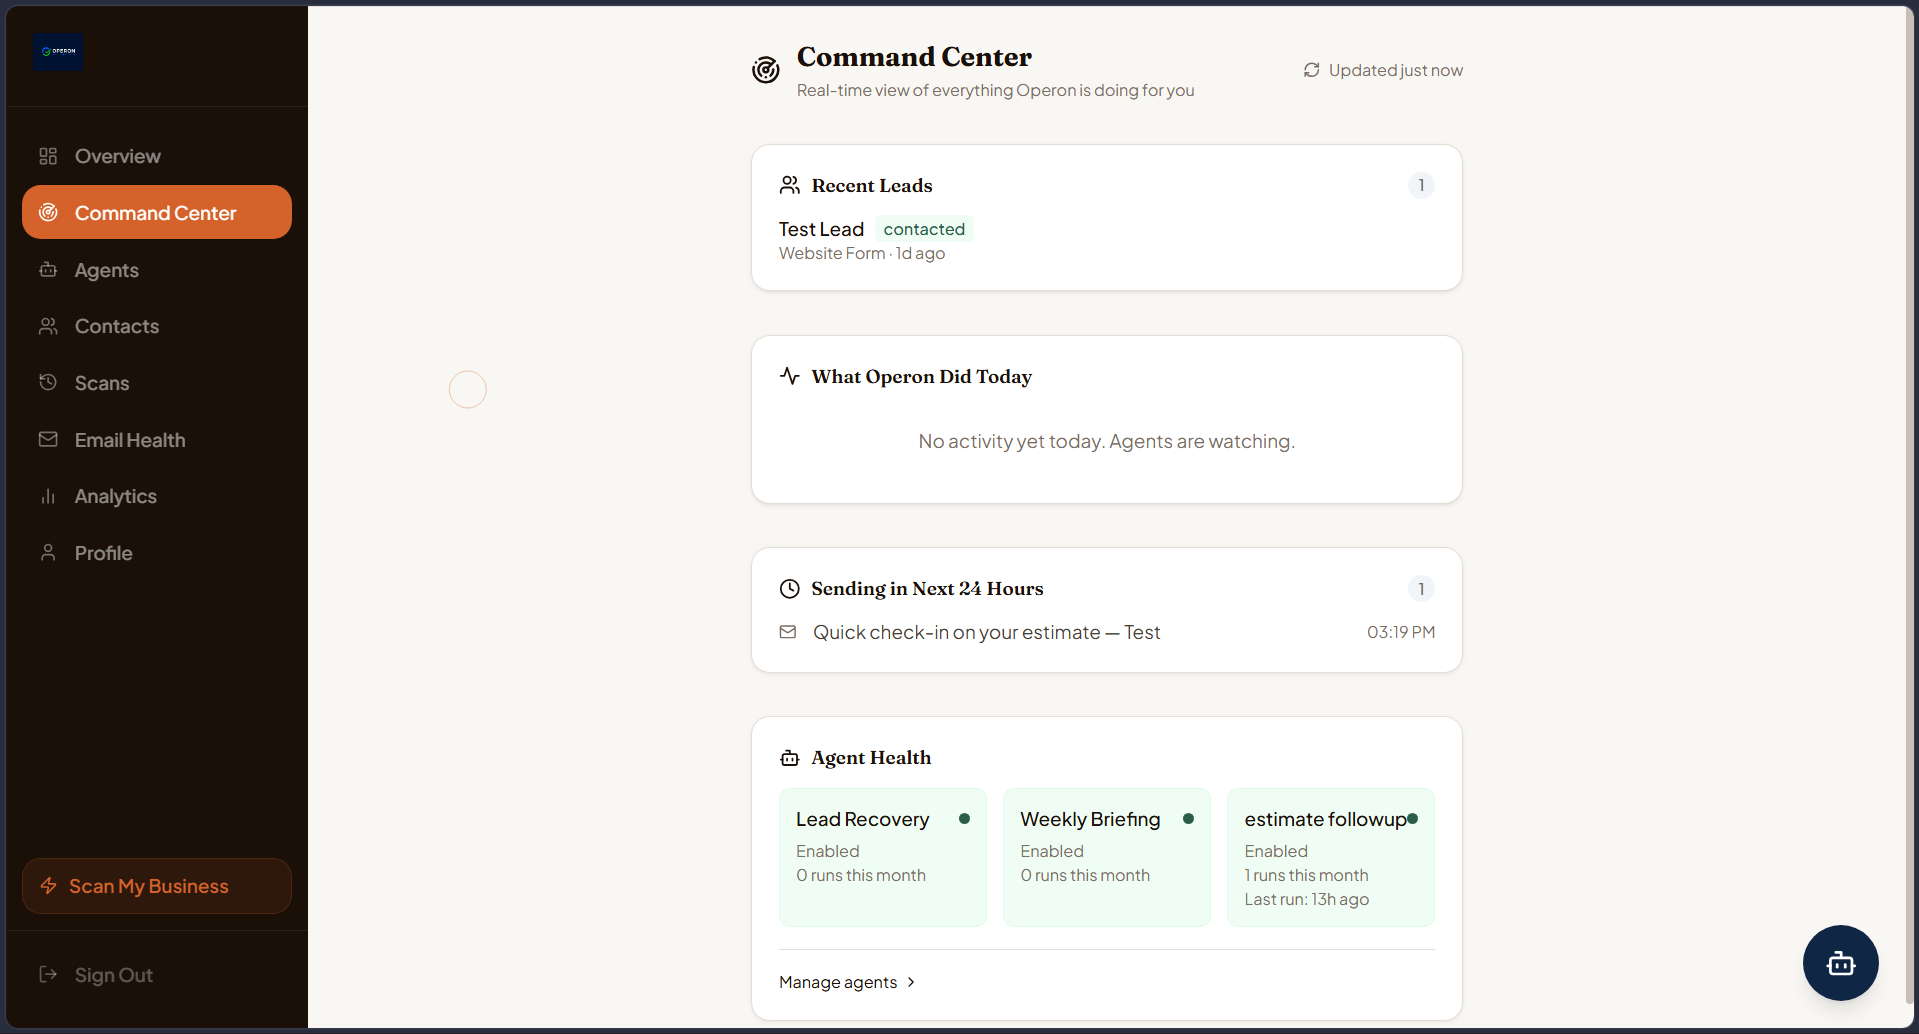Click 'Website Form · 1d ago' text
1919x1034 pixels.
[x=862, y=254]
